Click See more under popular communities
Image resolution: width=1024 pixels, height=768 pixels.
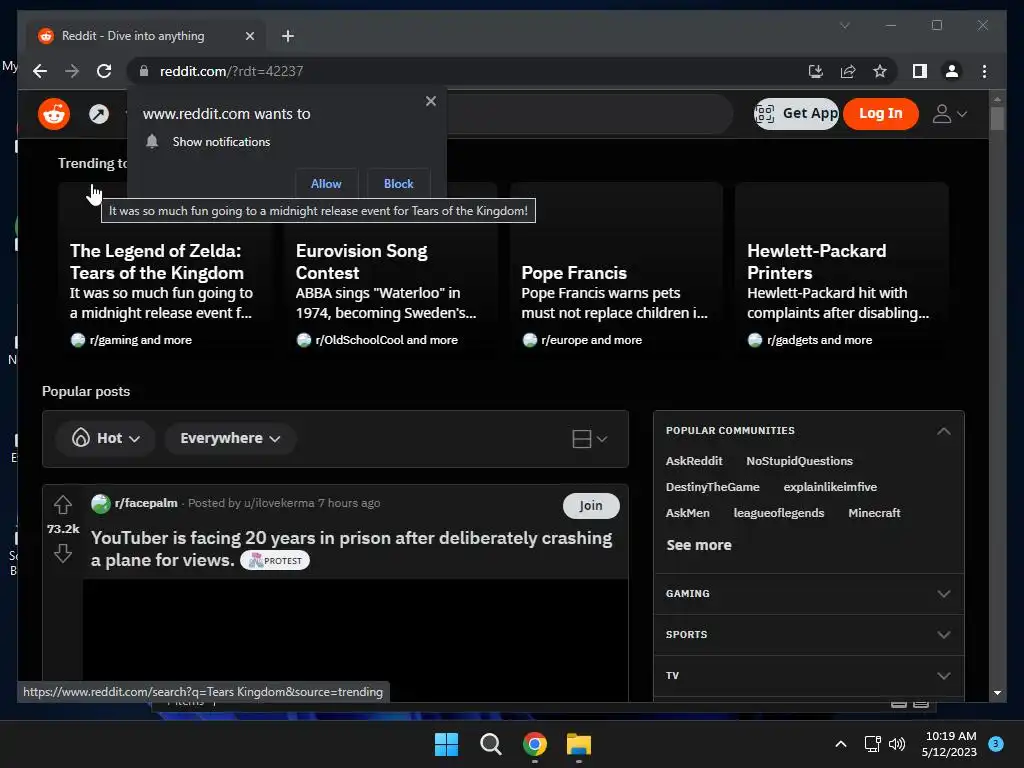(x=699, y=545)
